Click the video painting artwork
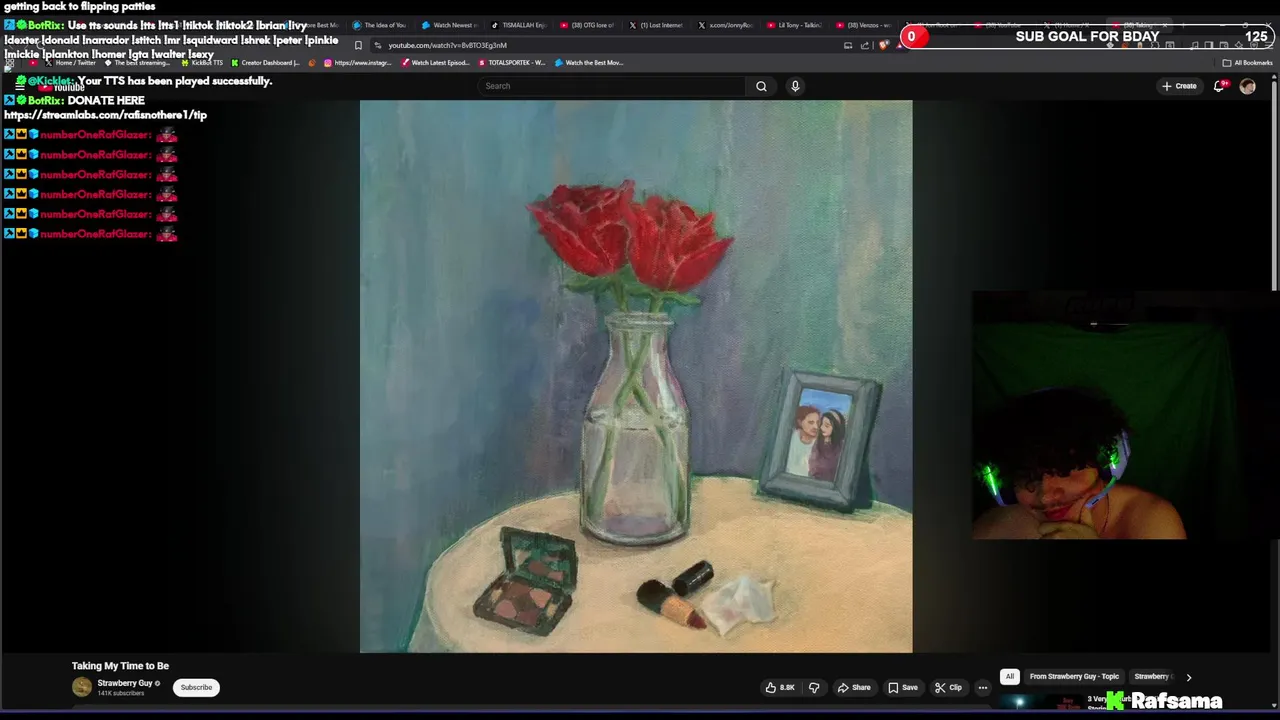This screenshot has height=720, width=1280. pos(636,376)
